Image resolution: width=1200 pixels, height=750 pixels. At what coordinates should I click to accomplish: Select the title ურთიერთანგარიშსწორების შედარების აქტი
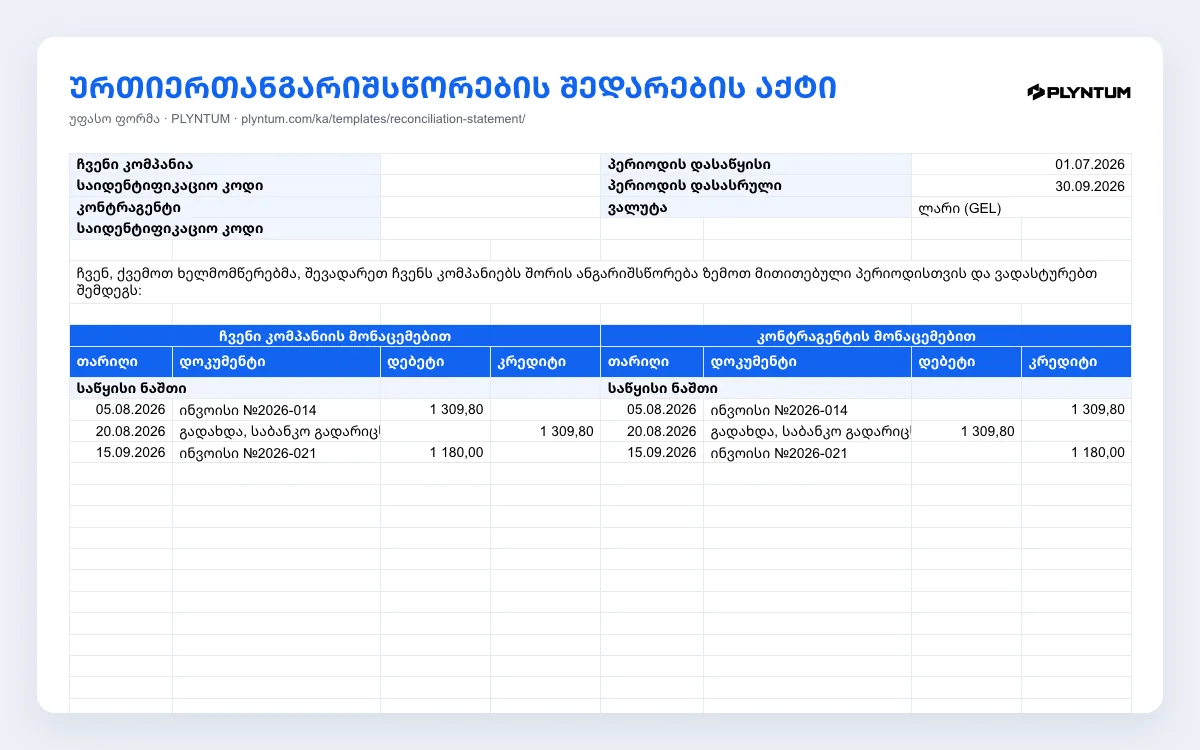(x=453, y=87)
